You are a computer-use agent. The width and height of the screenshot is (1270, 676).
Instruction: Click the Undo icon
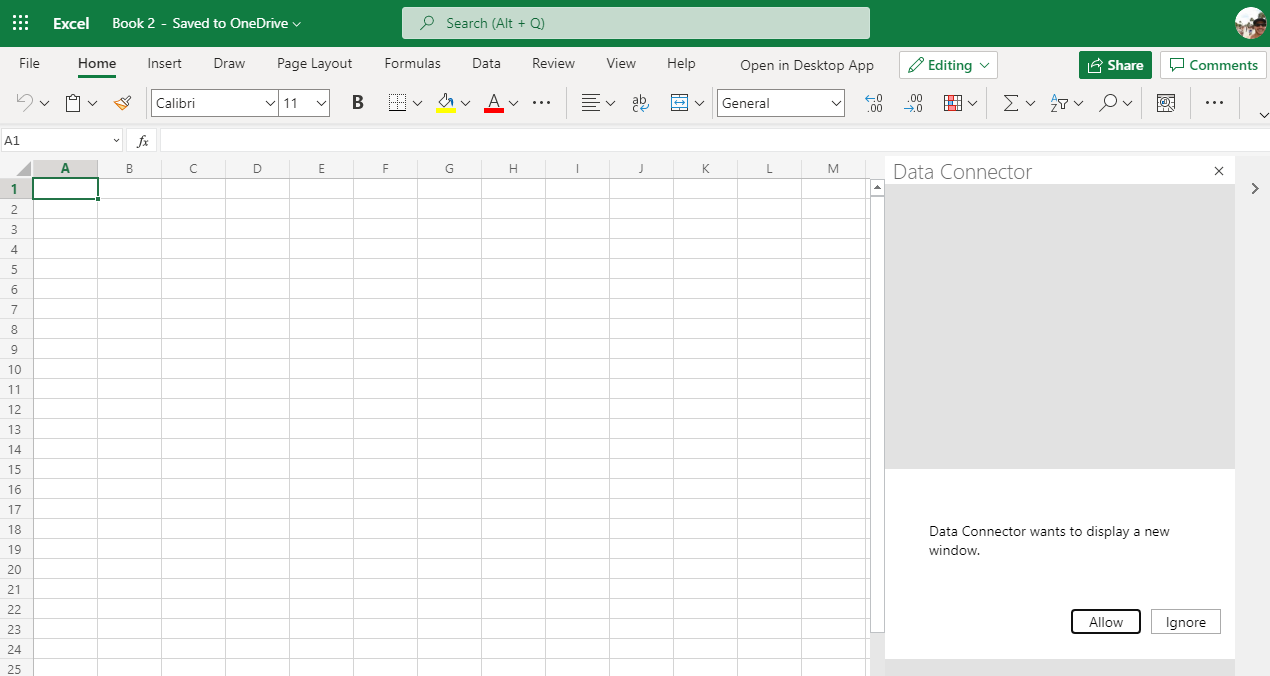pos(25,103)
